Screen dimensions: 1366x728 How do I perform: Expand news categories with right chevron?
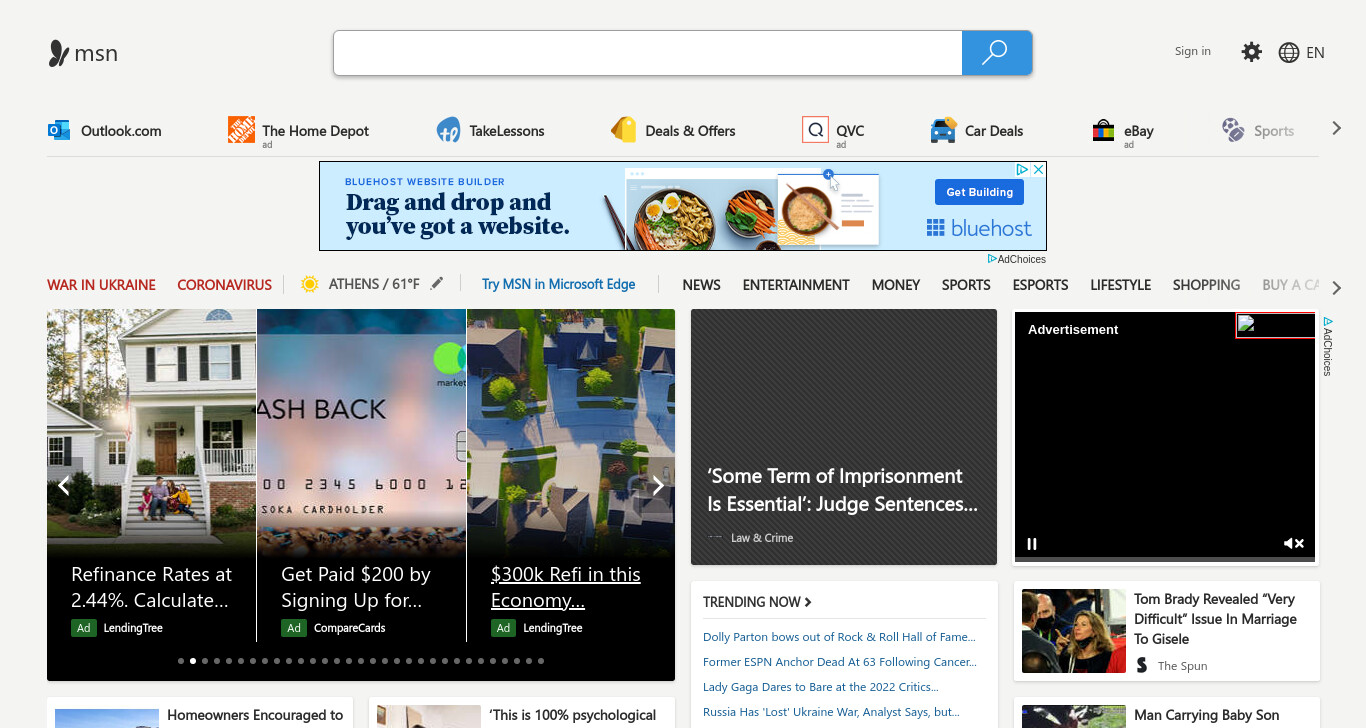coord(1337,288)
